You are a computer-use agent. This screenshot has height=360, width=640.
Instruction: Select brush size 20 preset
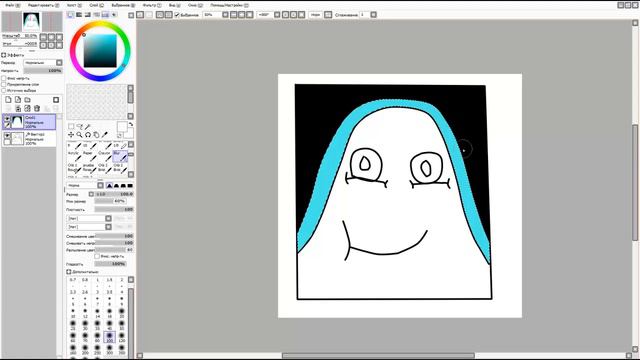(x=122, y=313)
